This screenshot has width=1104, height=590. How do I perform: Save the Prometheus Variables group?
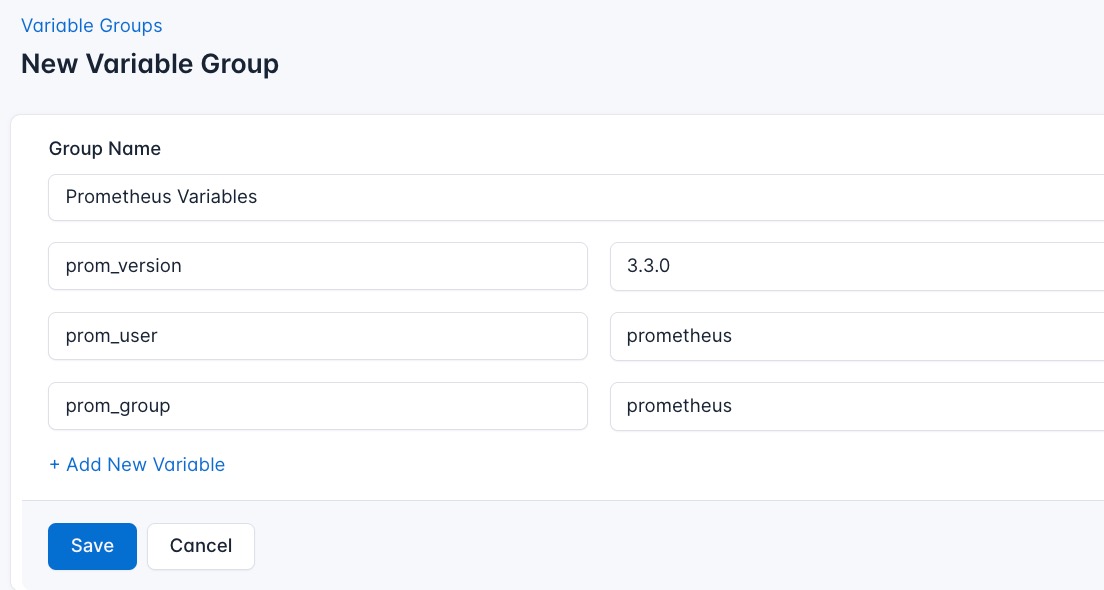[92, 546]
